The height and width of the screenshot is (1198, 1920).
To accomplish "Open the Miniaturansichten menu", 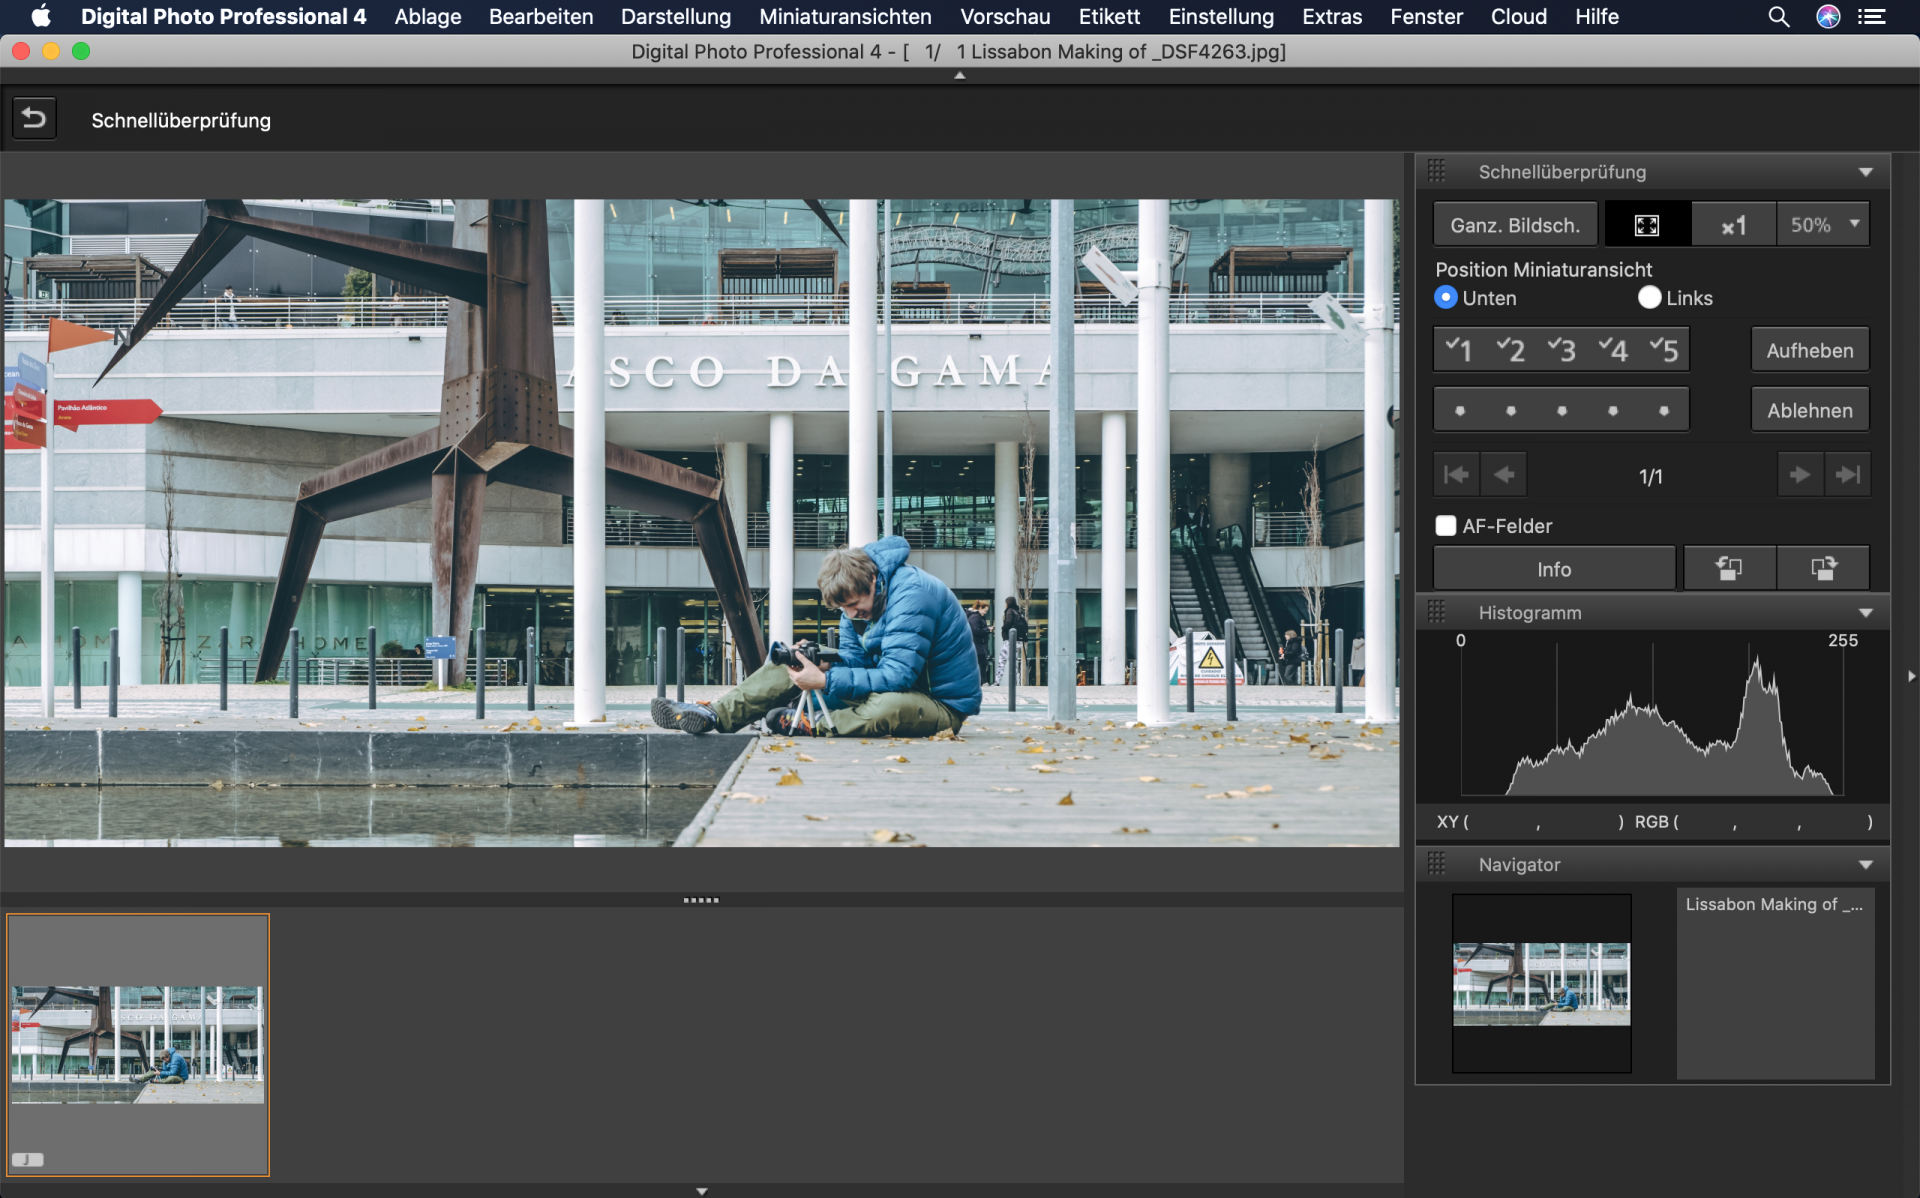I will coord(845,17).
